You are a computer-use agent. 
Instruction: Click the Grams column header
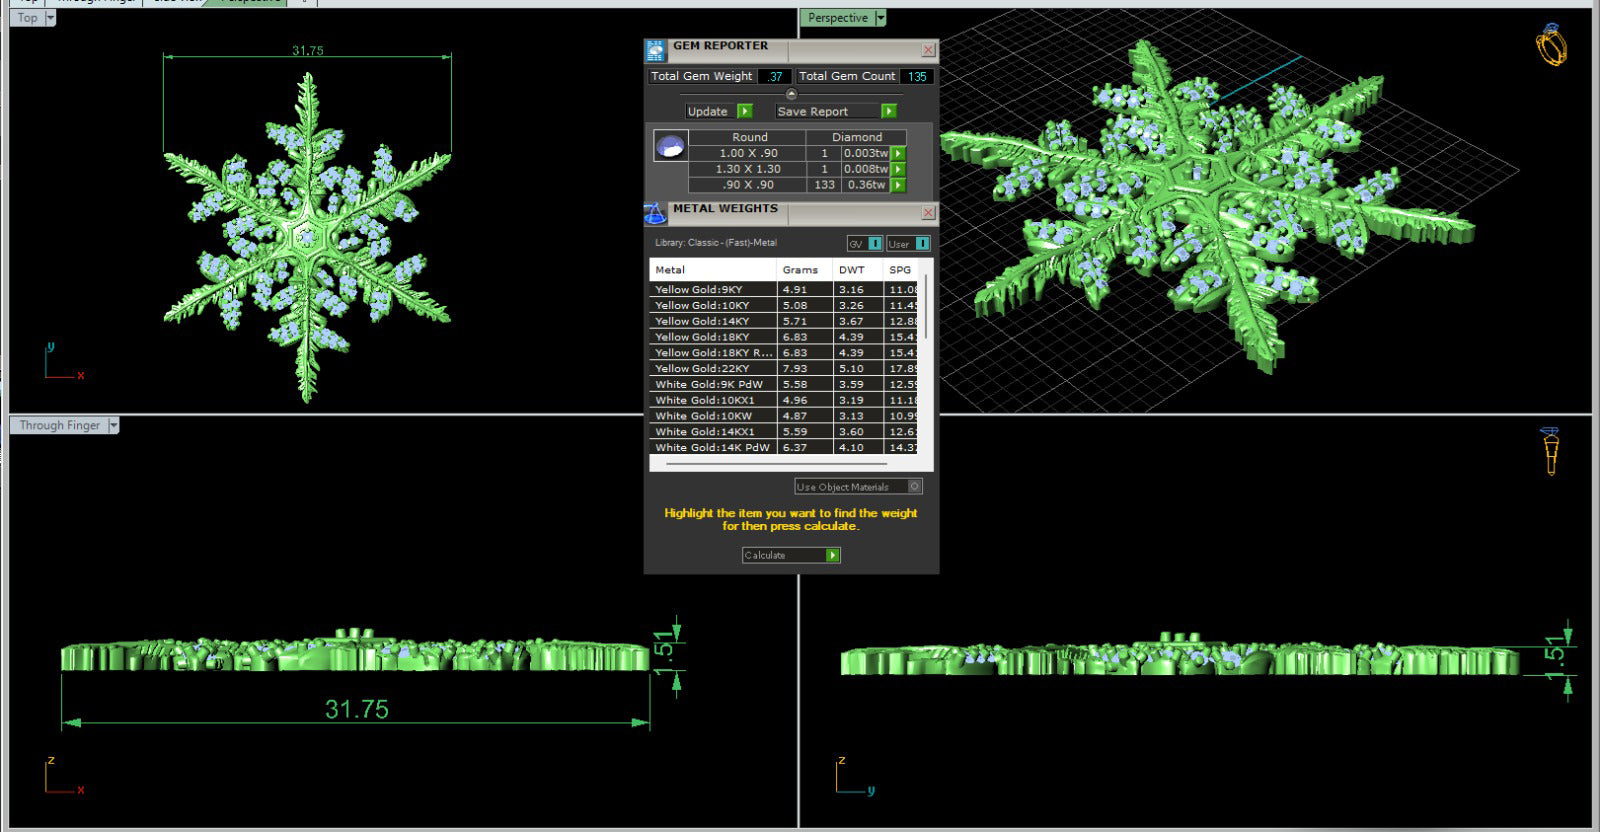[x=805, y=270]
